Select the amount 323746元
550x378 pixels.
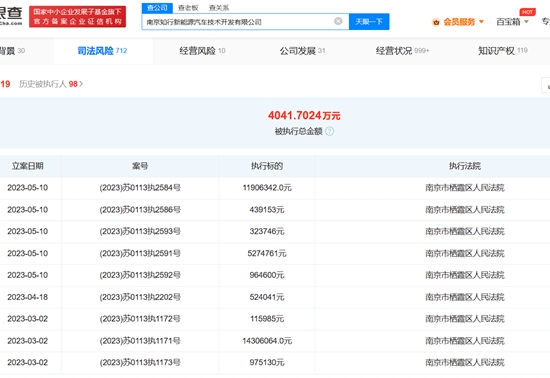[x=267, y=231]
